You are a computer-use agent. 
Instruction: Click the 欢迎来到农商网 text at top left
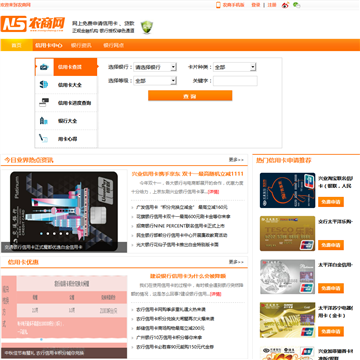point(16,5)
